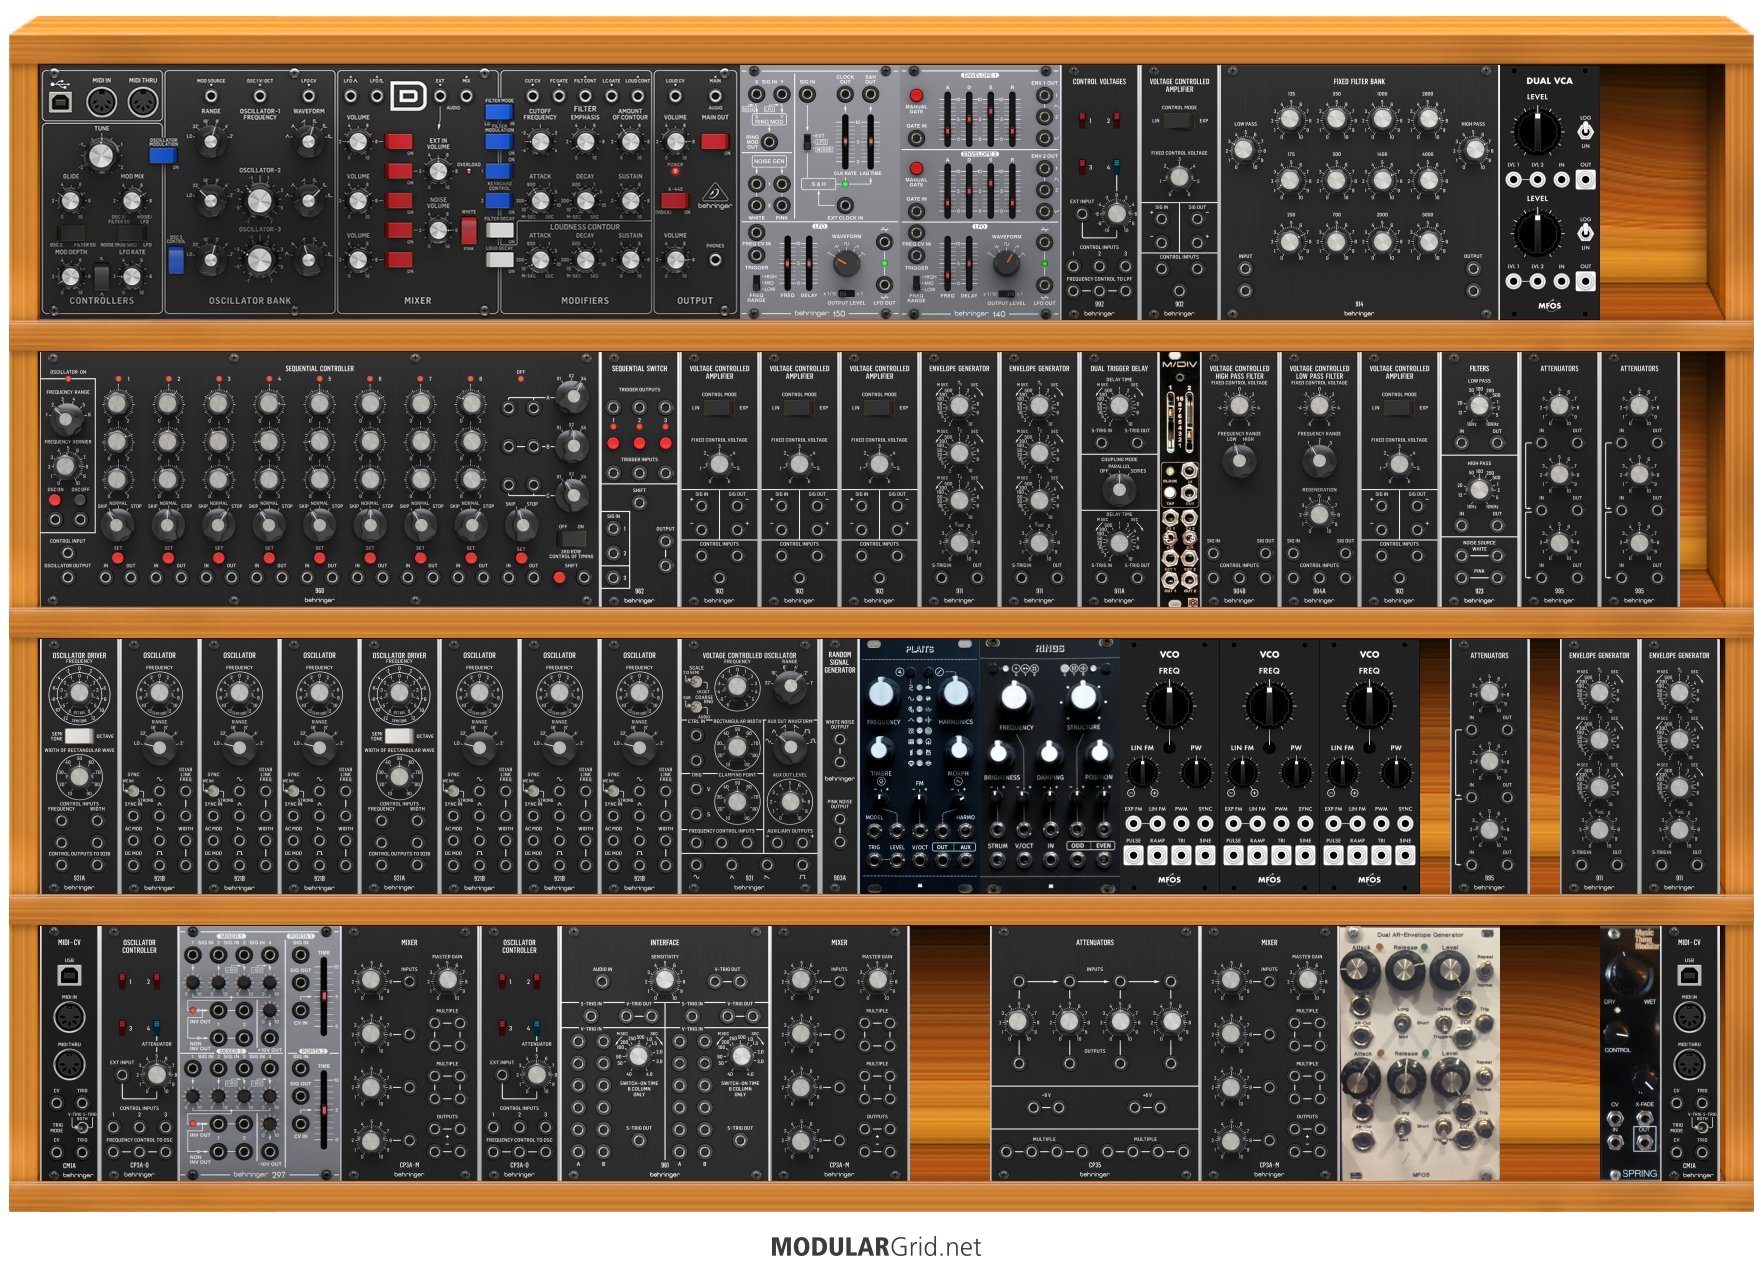The height and width of the screenshot is (1268, 1754).
Task: Click the Sensitivity knob on Interface module
Action: [664, 981]
